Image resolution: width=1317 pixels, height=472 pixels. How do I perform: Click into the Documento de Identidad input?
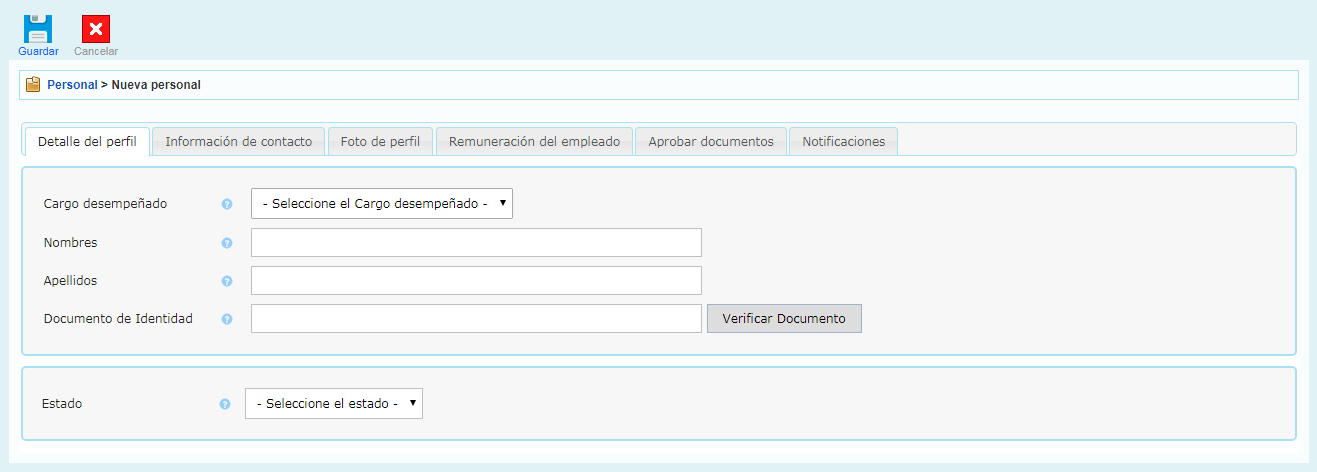(476, 319)
